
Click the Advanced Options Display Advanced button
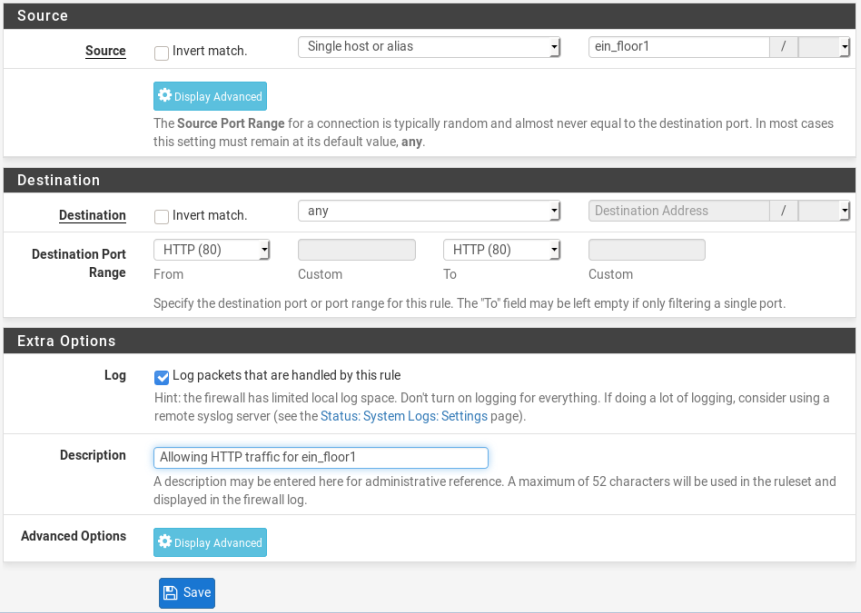click(x=210, y=542)
